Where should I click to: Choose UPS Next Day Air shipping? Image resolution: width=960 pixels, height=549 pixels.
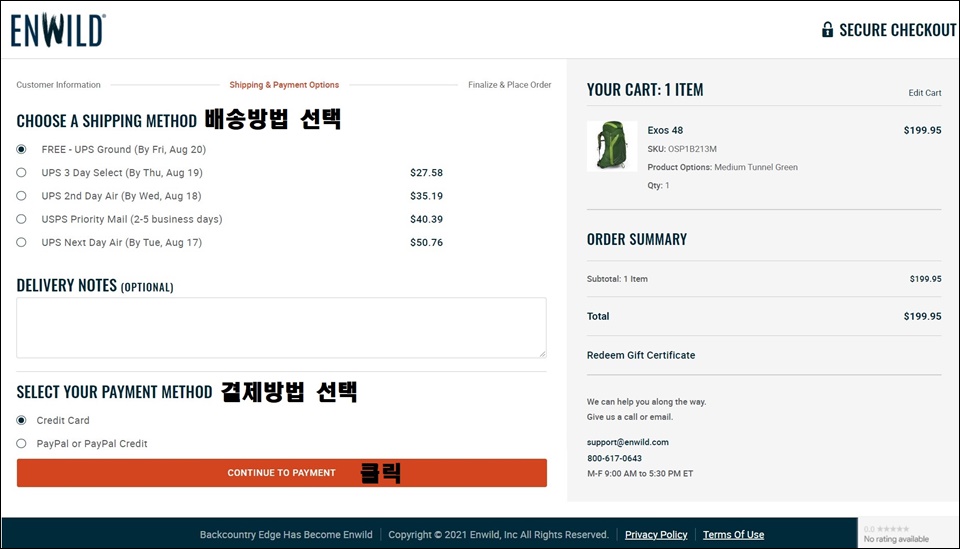[21, 242]
